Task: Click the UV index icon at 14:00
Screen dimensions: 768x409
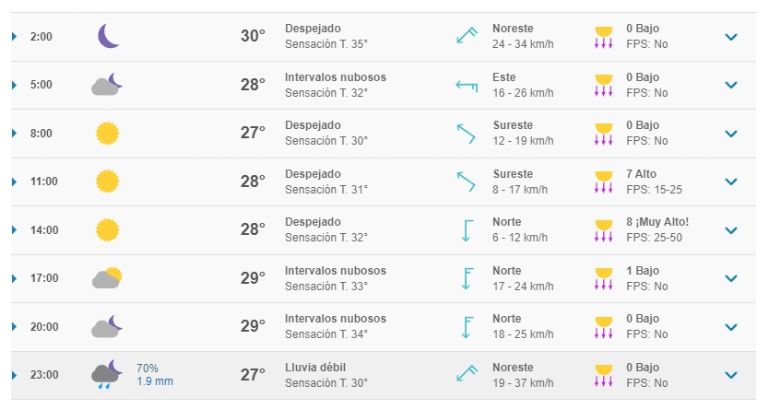Action: coord(603,230)
